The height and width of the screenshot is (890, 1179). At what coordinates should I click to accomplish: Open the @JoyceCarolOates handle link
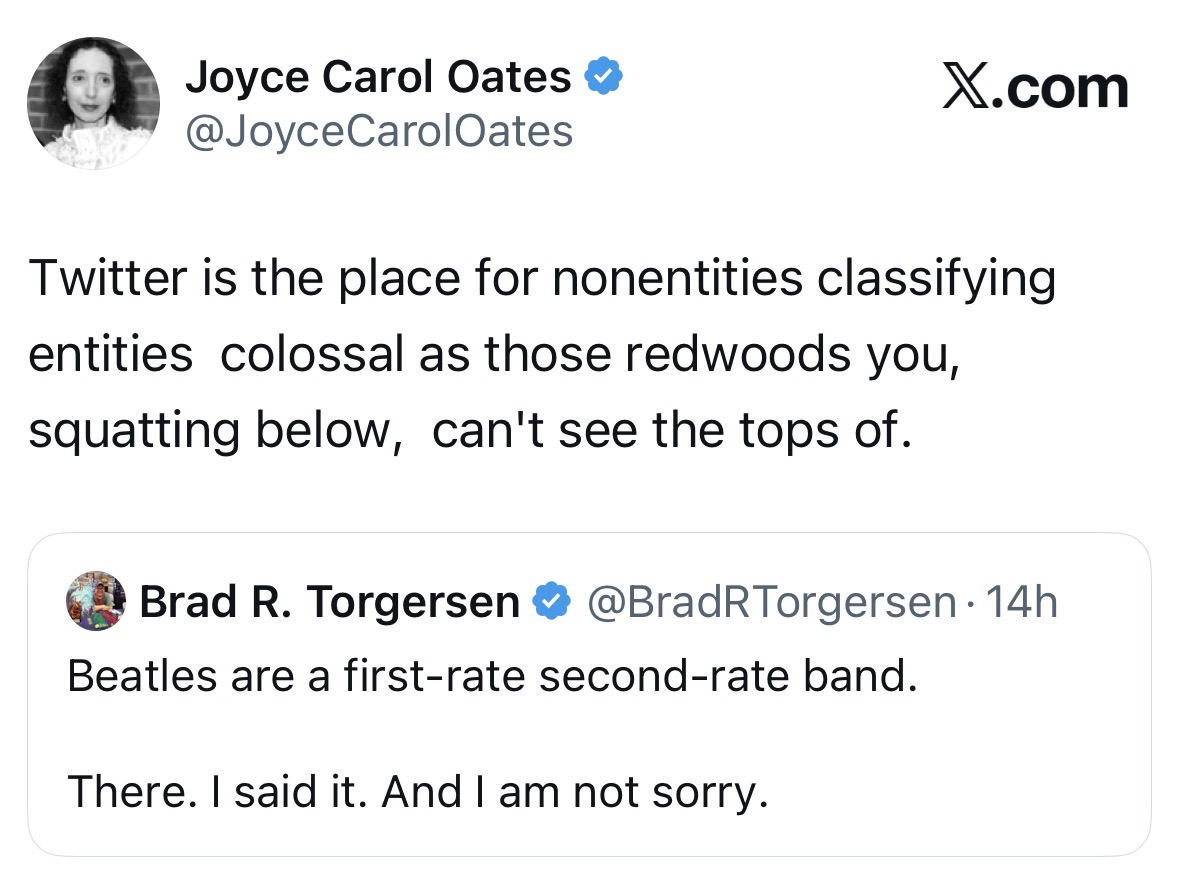378,131
